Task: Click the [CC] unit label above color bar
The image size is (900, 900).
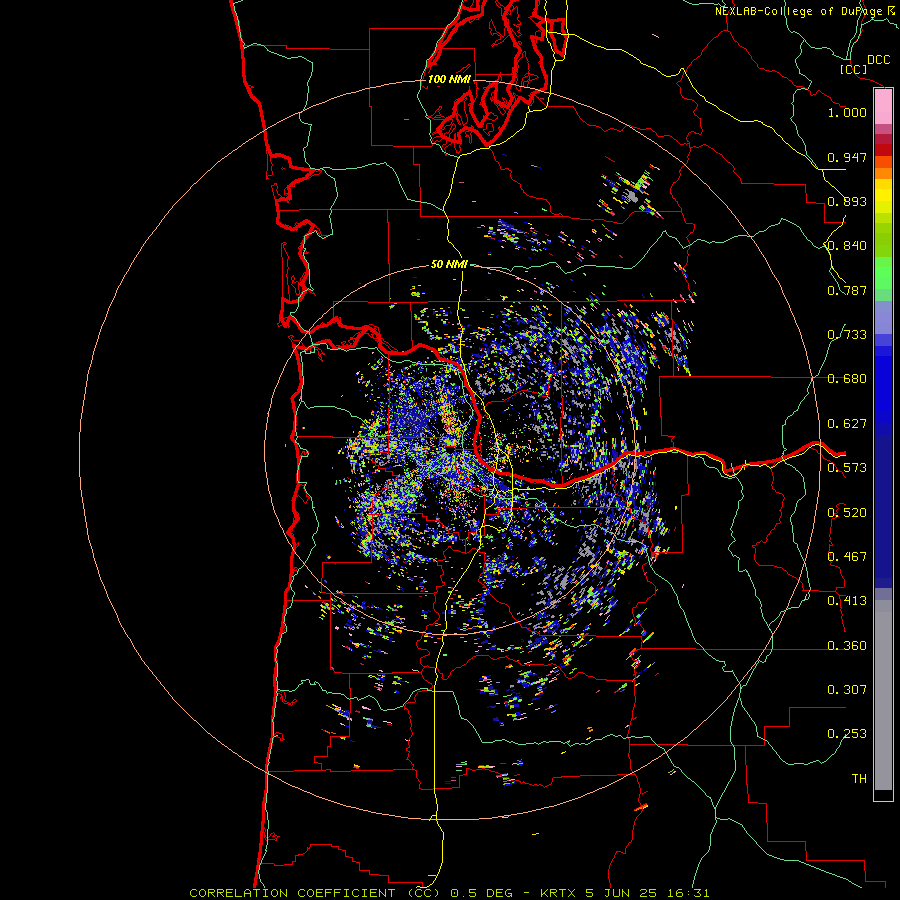Action: pos(853,69)
